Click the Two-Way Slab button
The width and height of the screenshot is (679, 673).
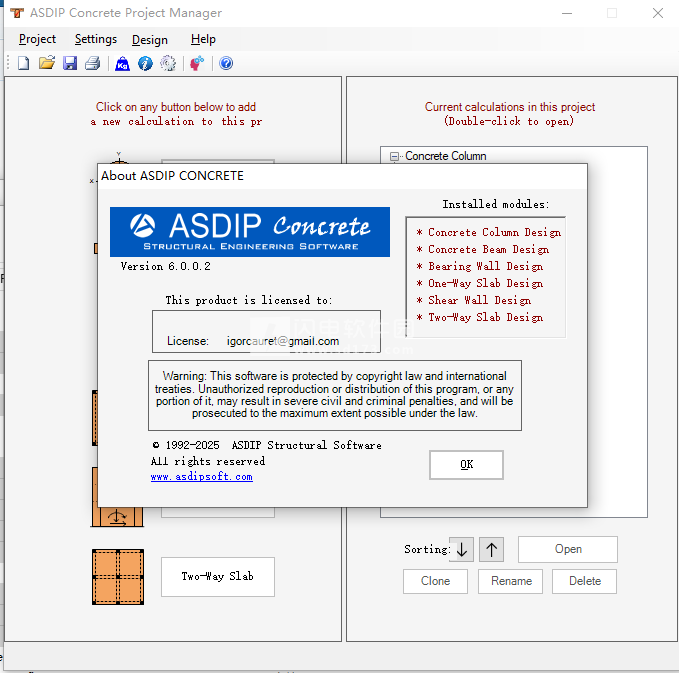coord(218,577)
